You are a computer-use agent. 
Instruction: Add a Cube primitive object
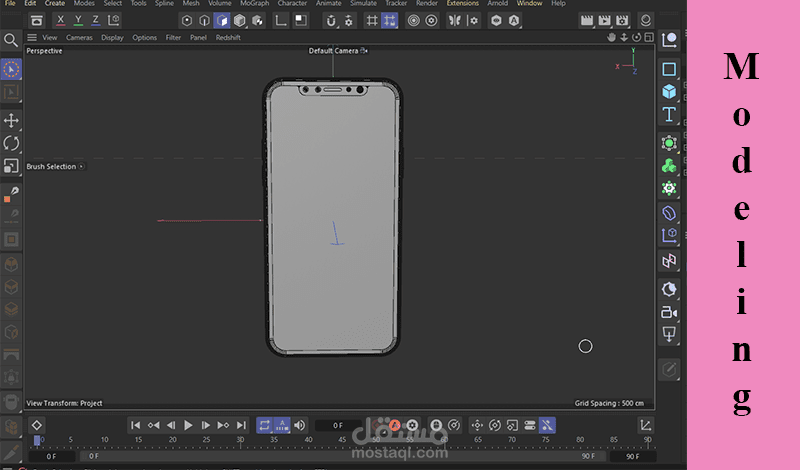pos(669,92)
